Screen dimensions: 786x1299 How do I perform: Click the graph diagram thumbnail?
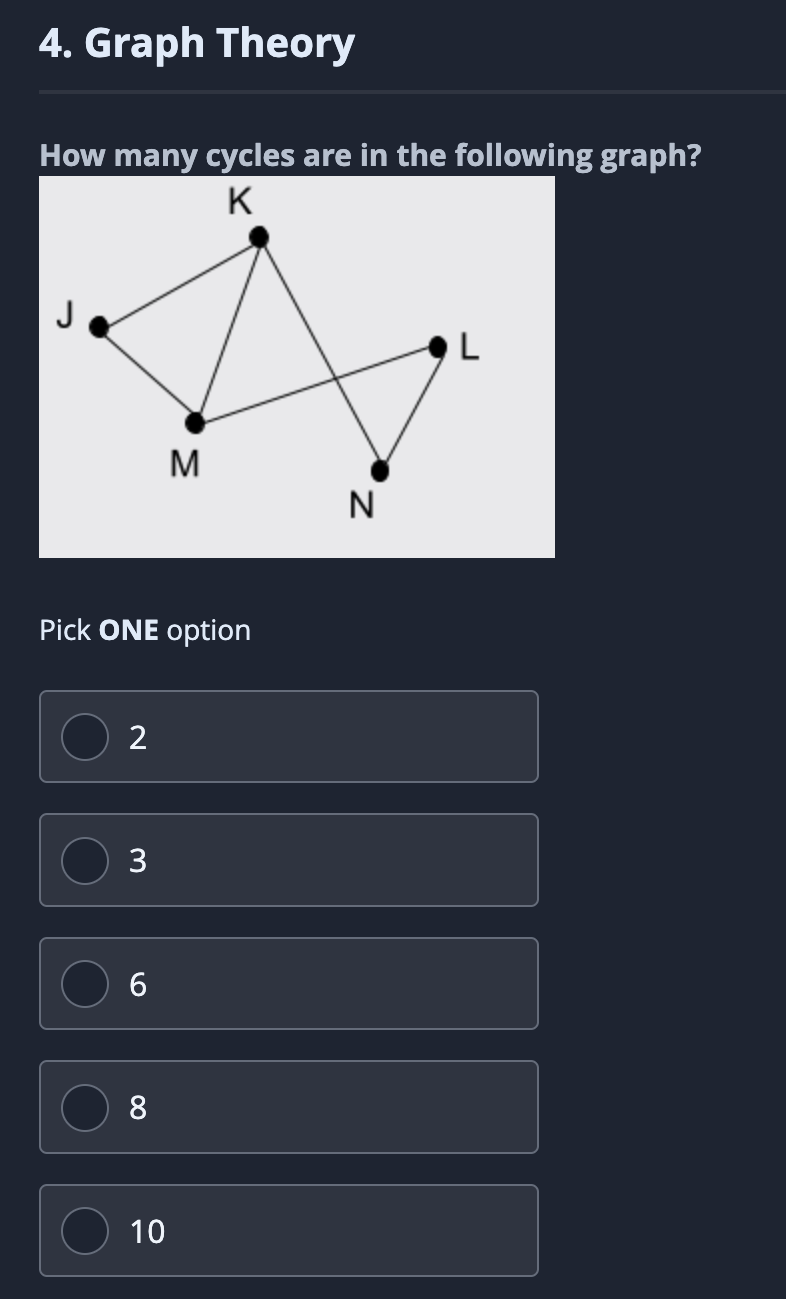[297, 367]
